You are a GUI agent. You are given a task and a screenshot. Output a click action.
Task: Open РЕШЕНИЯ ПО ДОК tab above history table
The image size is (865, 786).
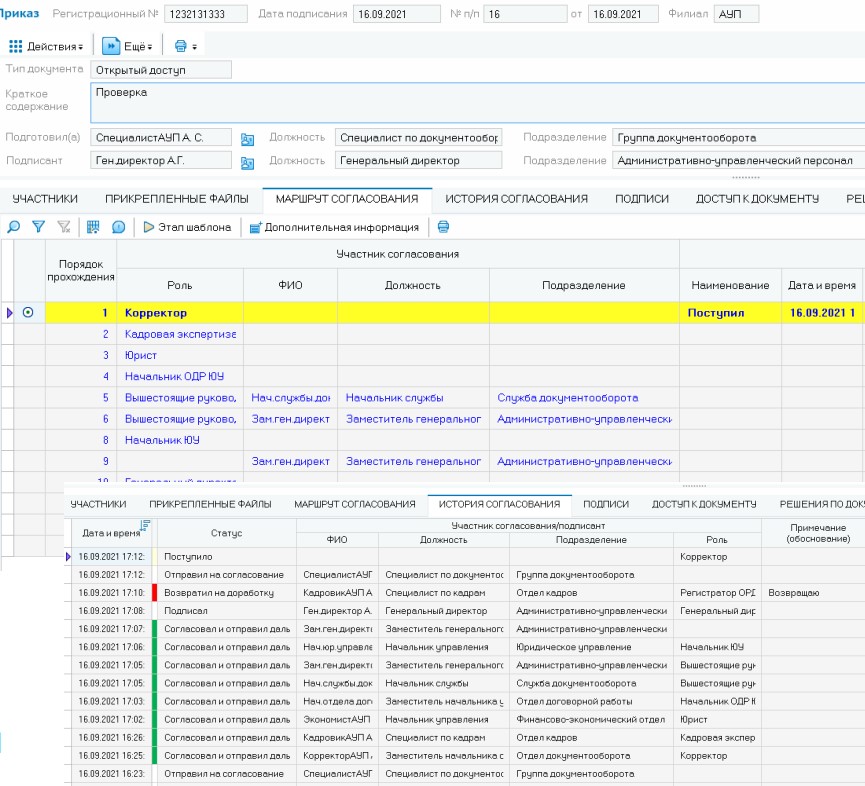point(821,504)
